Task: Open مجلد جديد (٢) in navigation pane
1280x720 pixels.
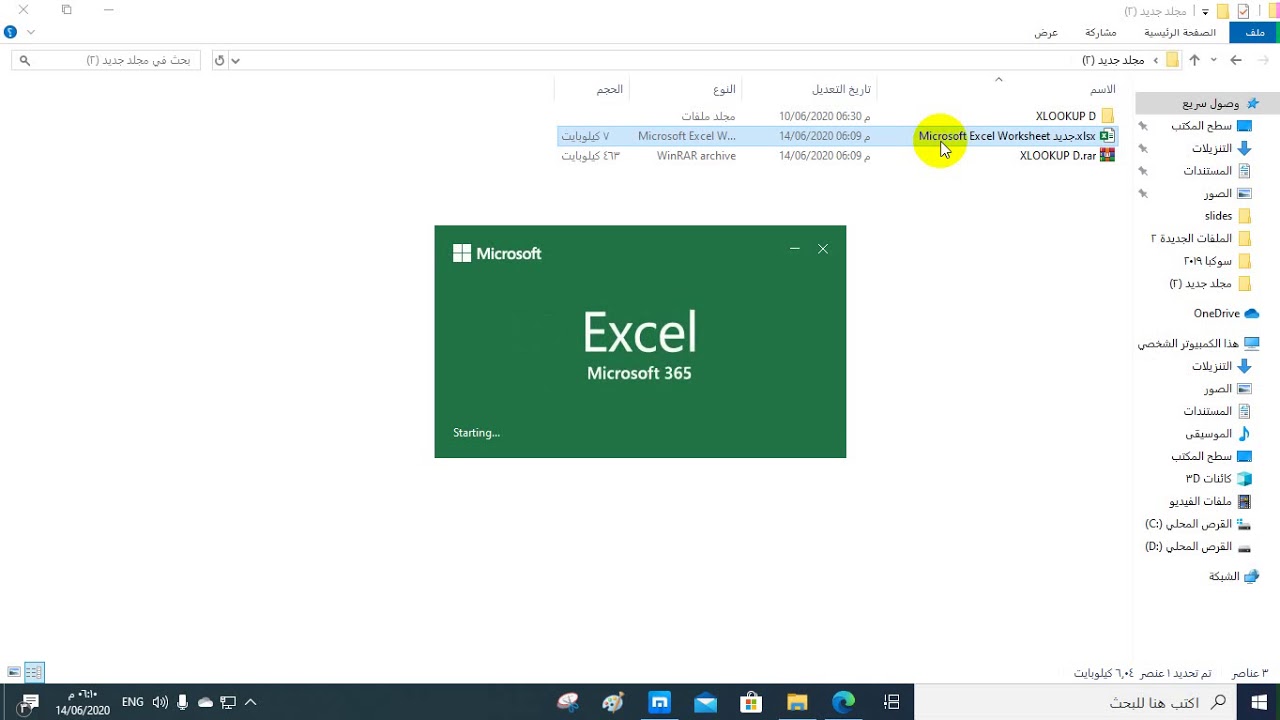Action: (x=1210, y=284)
